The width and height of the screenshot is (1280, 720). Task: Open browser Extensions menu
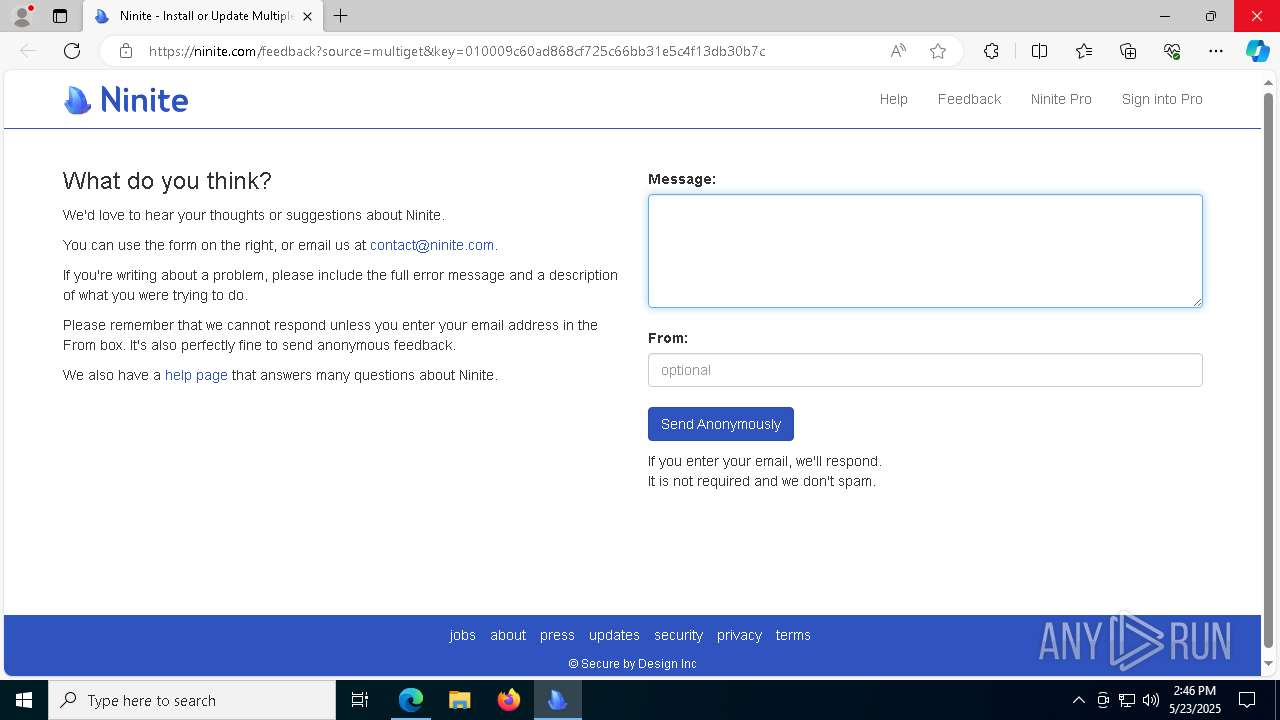click(991, 51)
